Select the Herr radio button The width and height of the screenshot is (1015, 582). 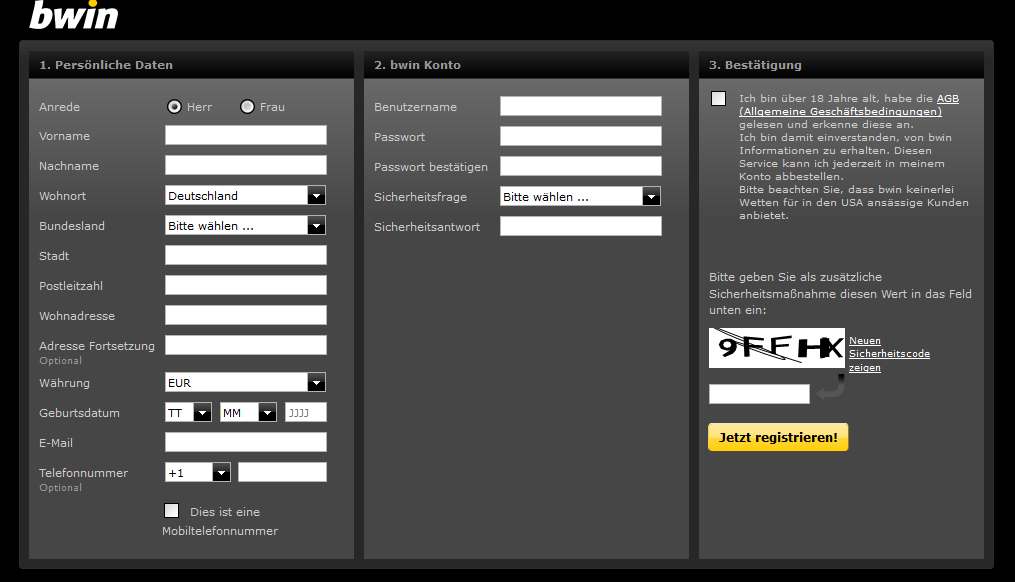click(x=174, y=107)
